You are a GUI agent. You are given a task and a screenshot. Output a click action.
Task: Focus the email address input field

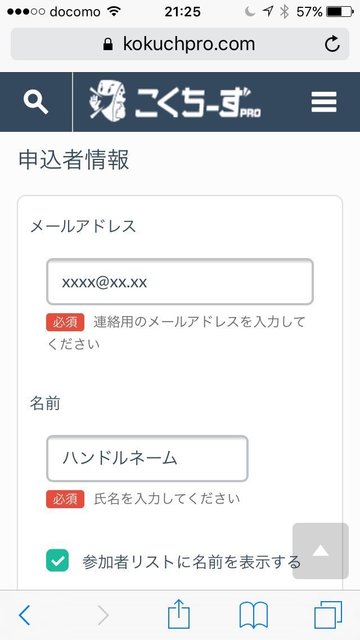[x=180, y=282]
